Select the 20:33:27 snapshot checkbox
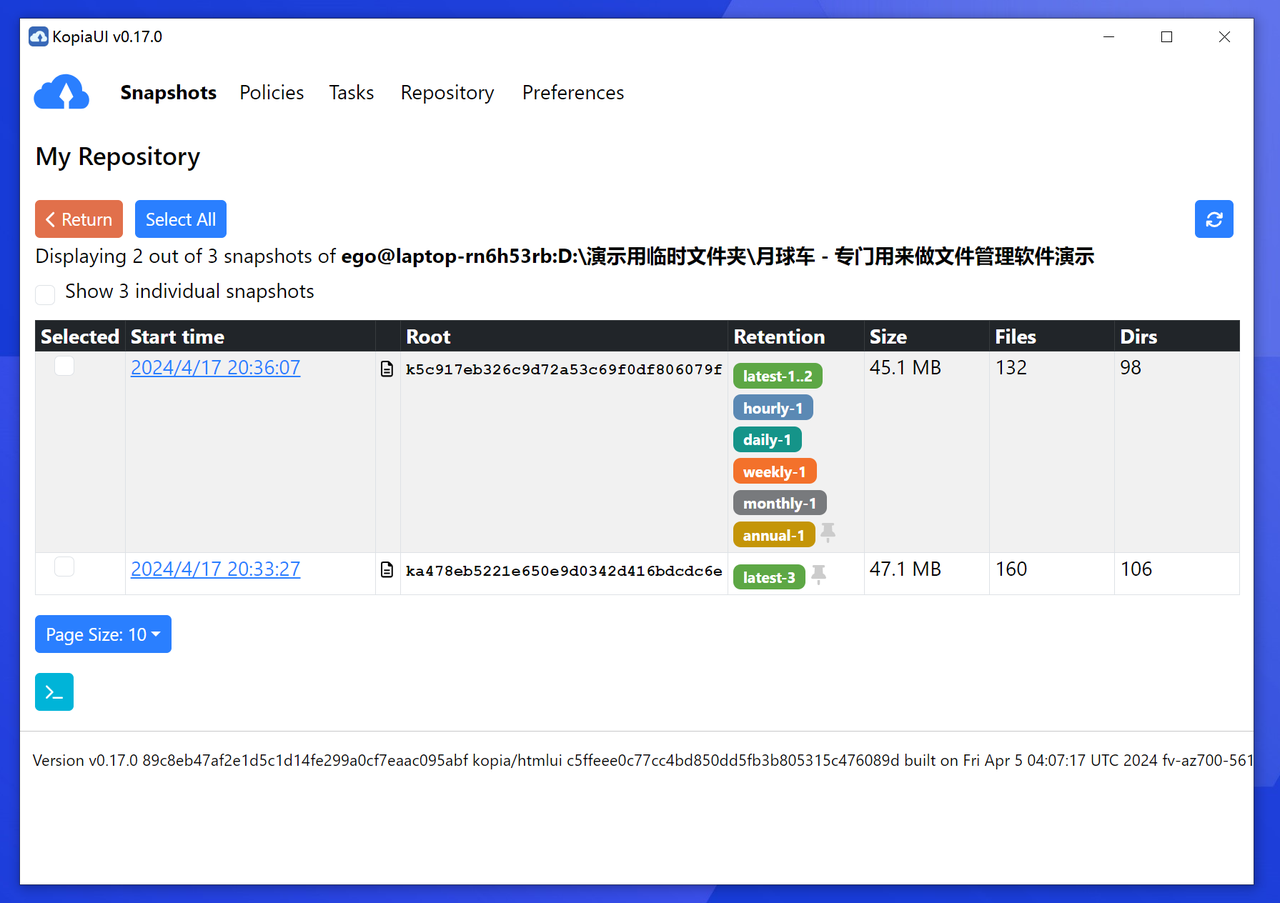Viewport: 1280px width, 903px height. click(x=64, y=566)
